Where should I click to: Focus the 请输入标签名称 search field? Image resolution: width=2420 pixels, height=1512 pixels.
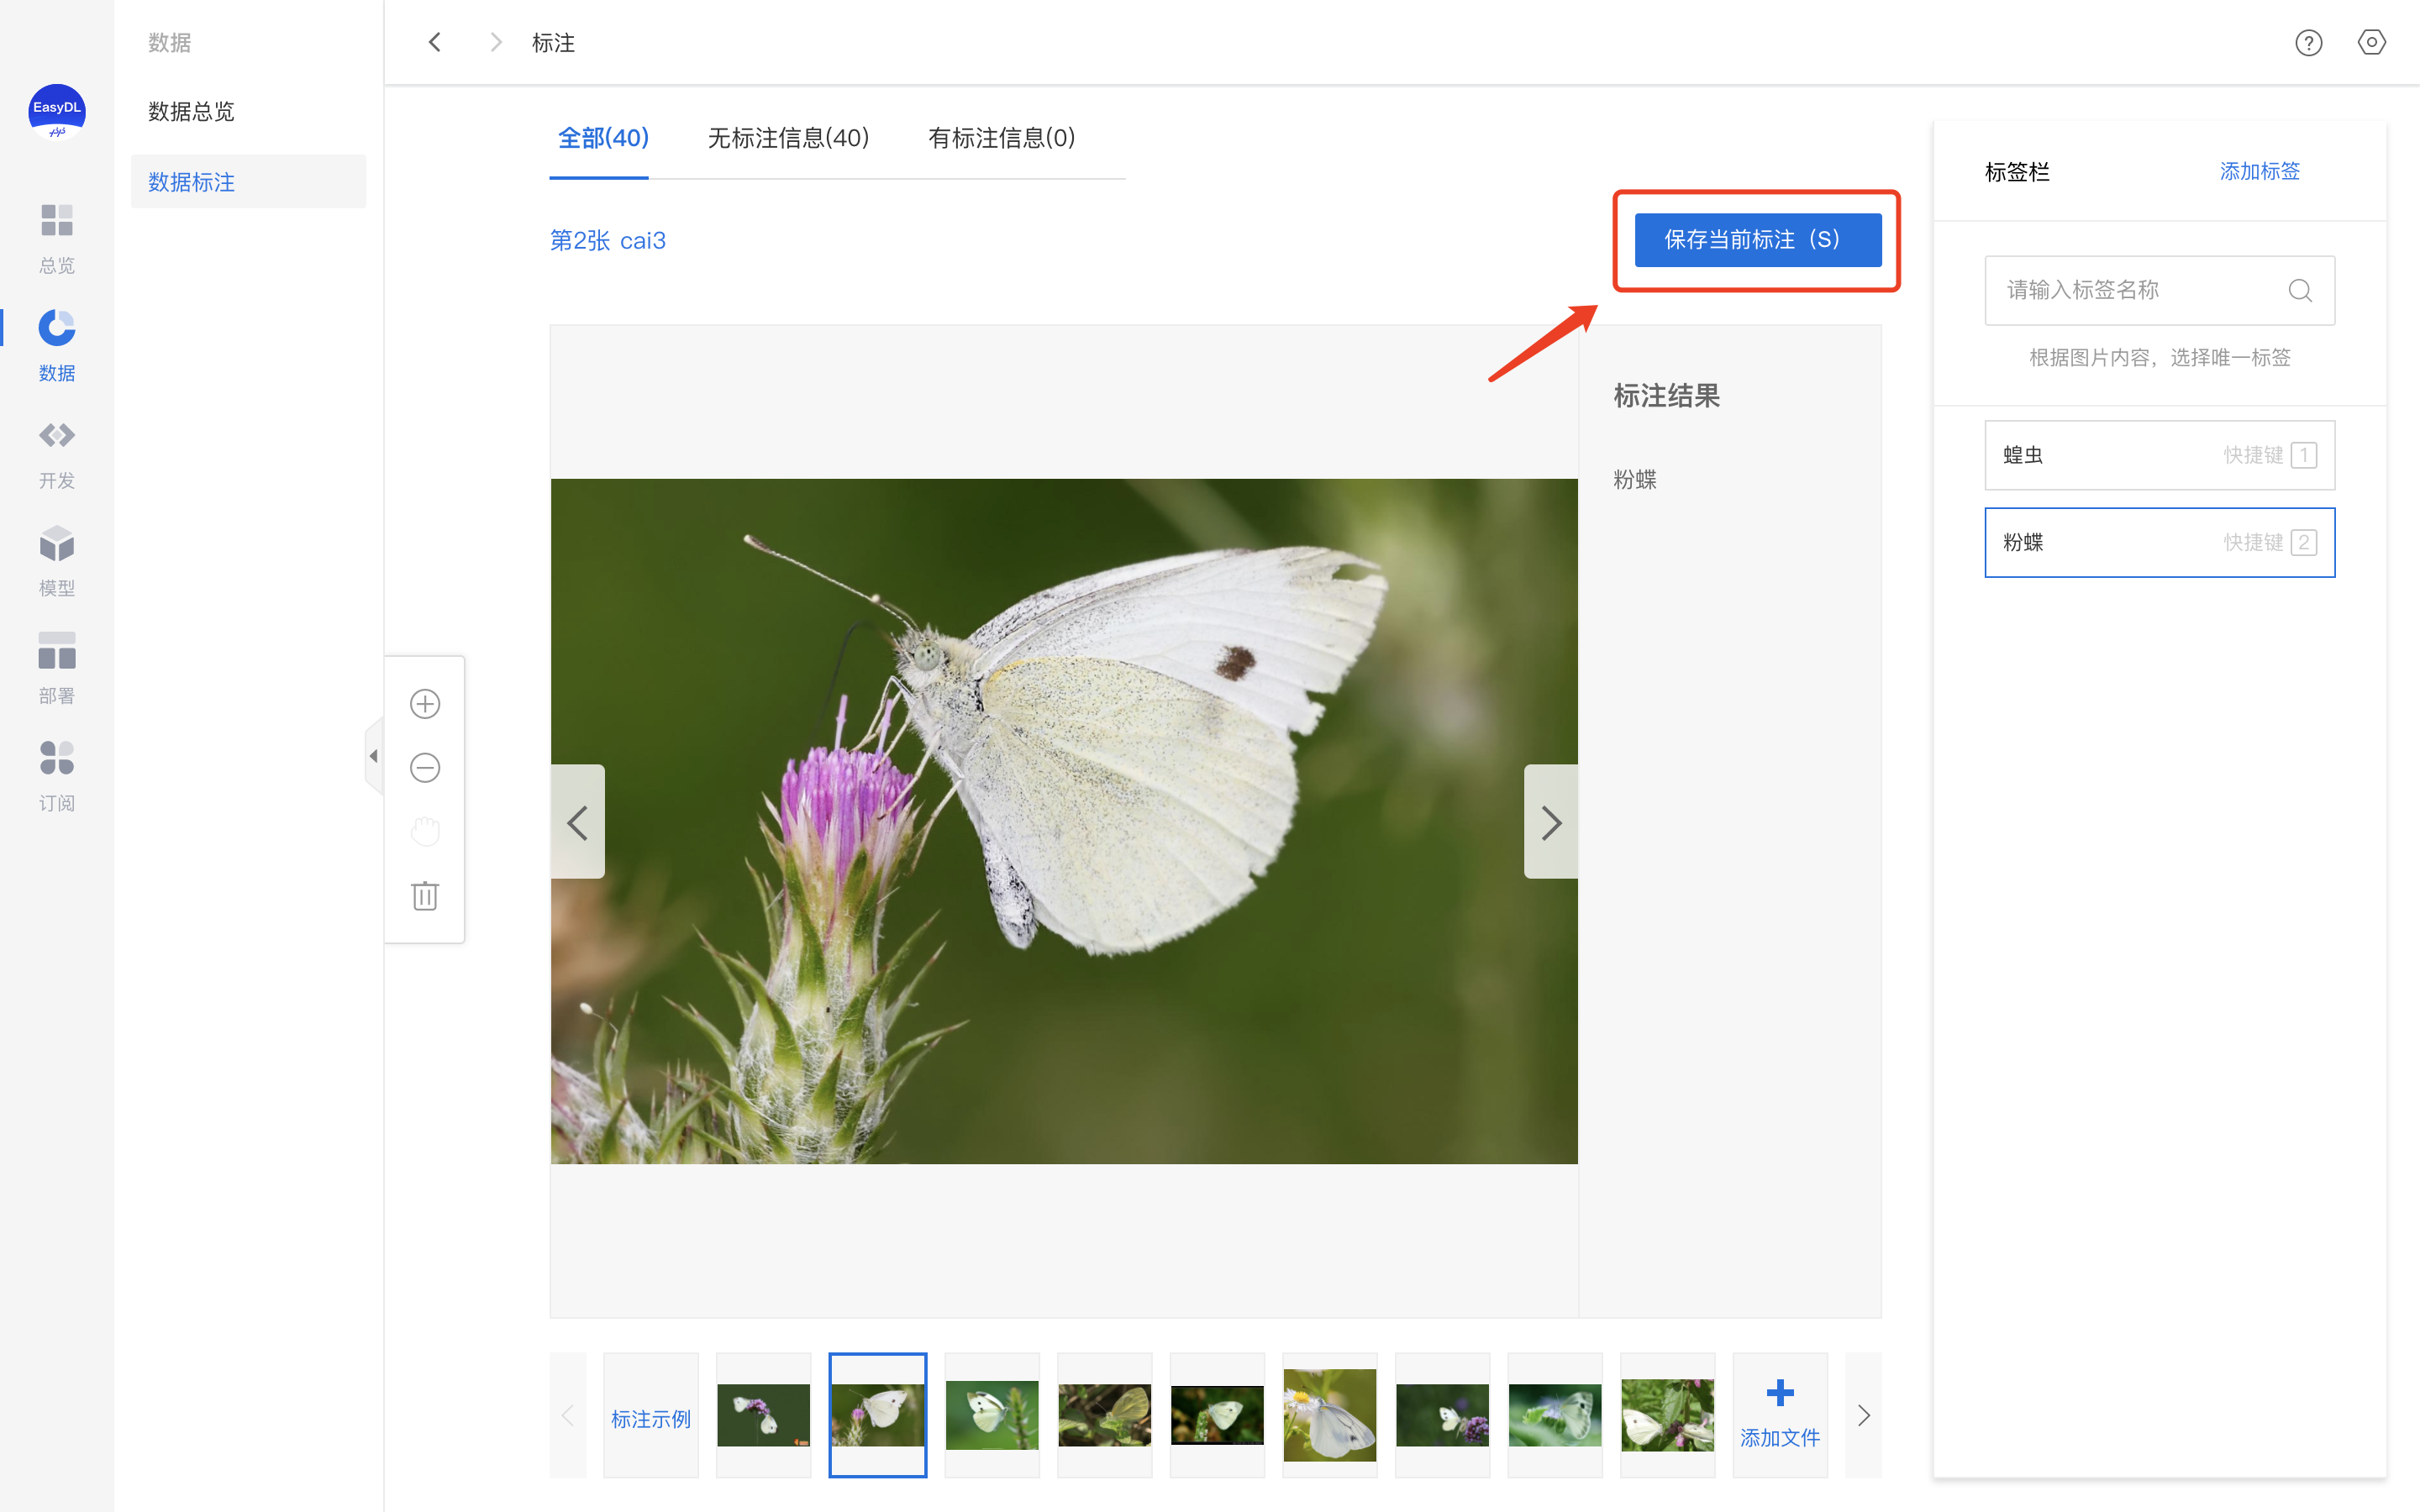pyautogui.click(x=2159, y=290)
